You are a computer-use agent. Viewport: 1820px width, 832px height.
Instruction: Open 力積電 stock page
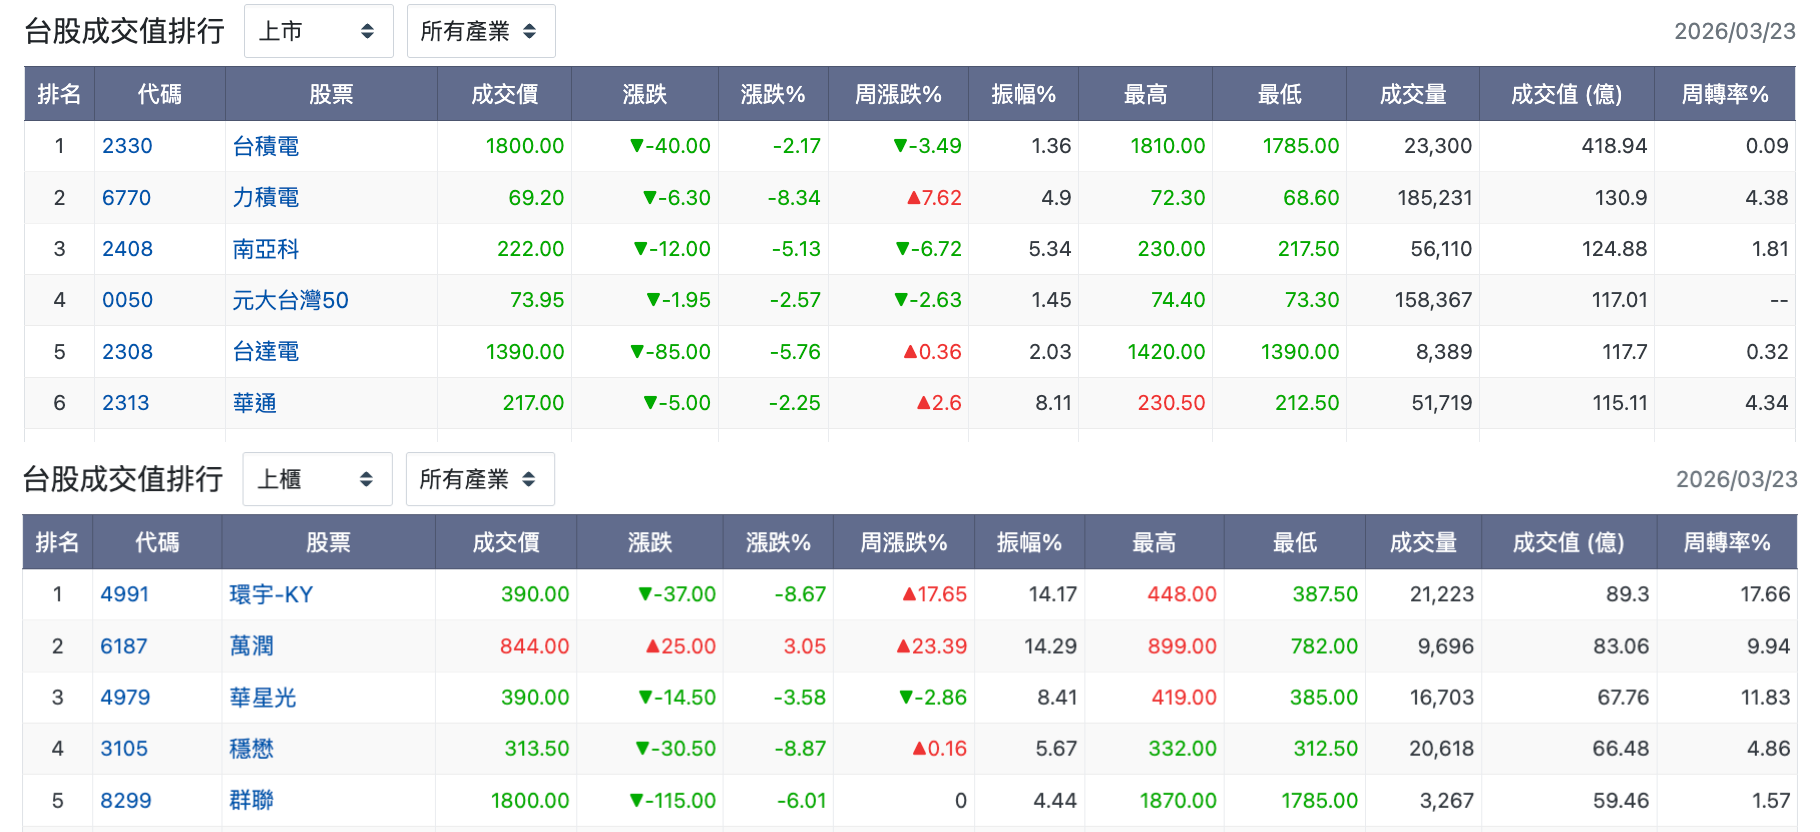pos(266,197)
